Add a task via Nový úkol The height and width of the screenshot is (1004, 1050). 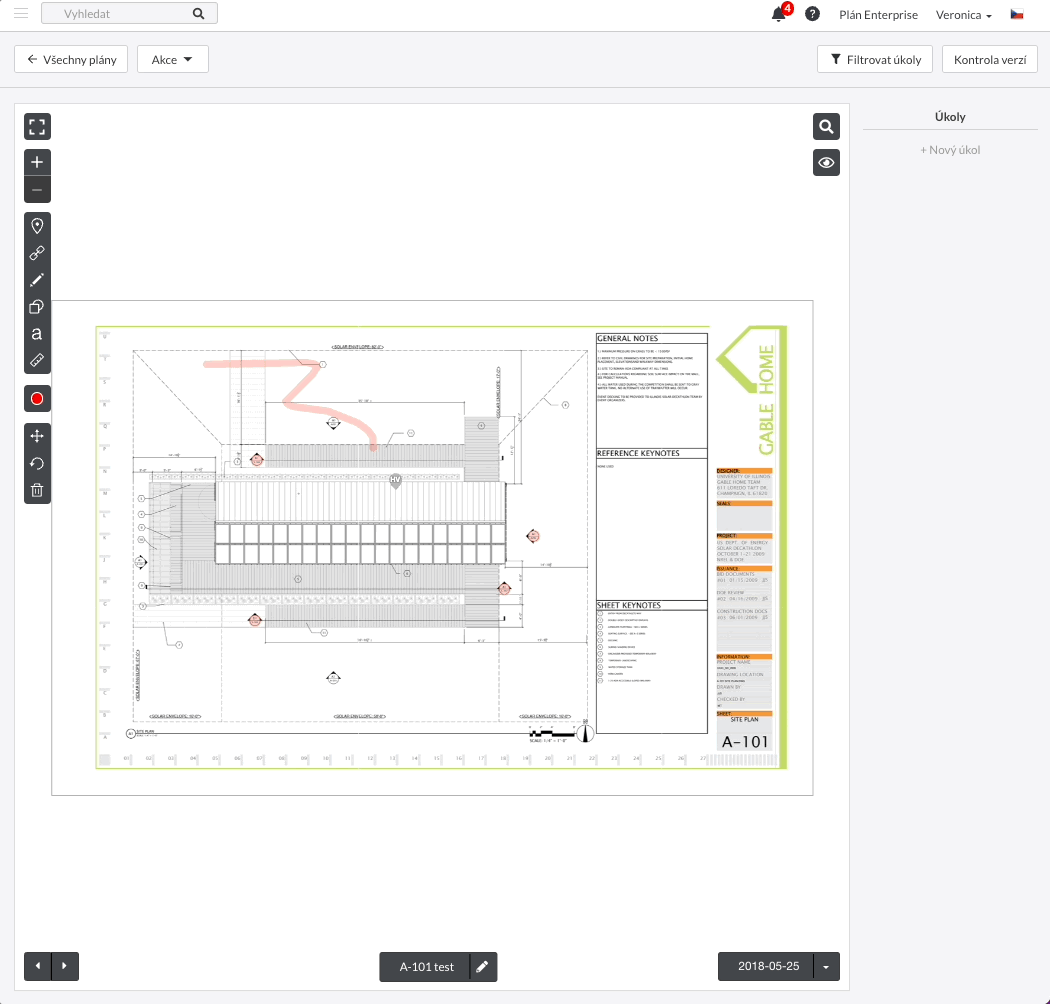[950, 150]
